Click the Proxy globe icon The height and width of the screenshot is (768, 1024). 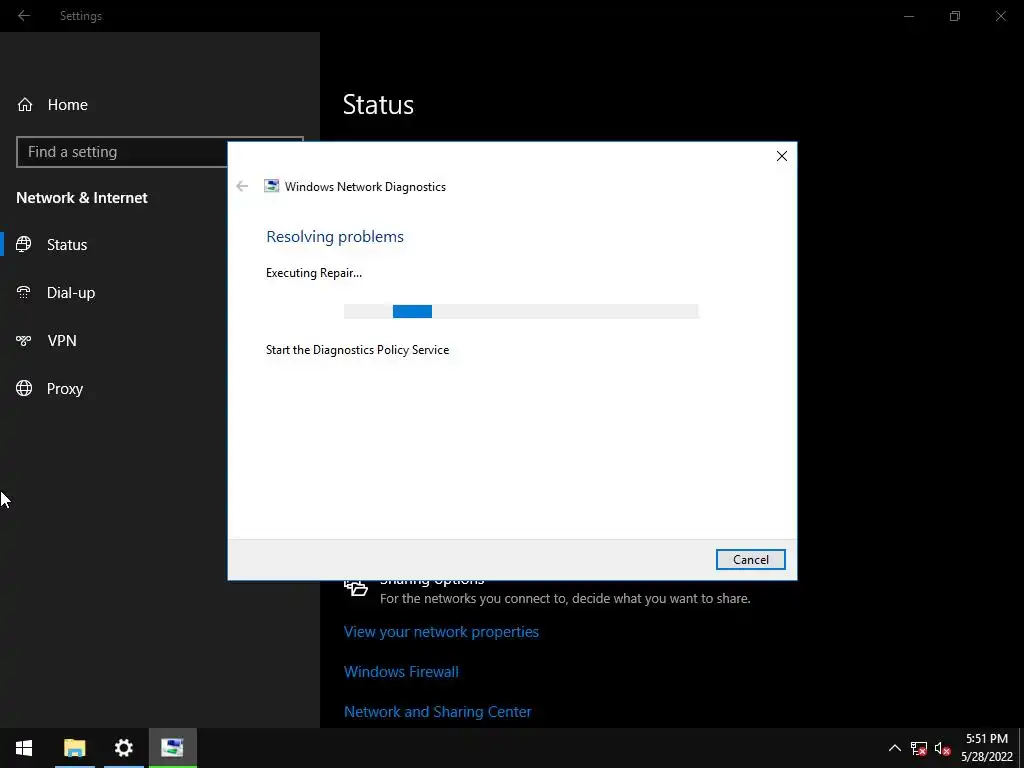click(24, 388)
